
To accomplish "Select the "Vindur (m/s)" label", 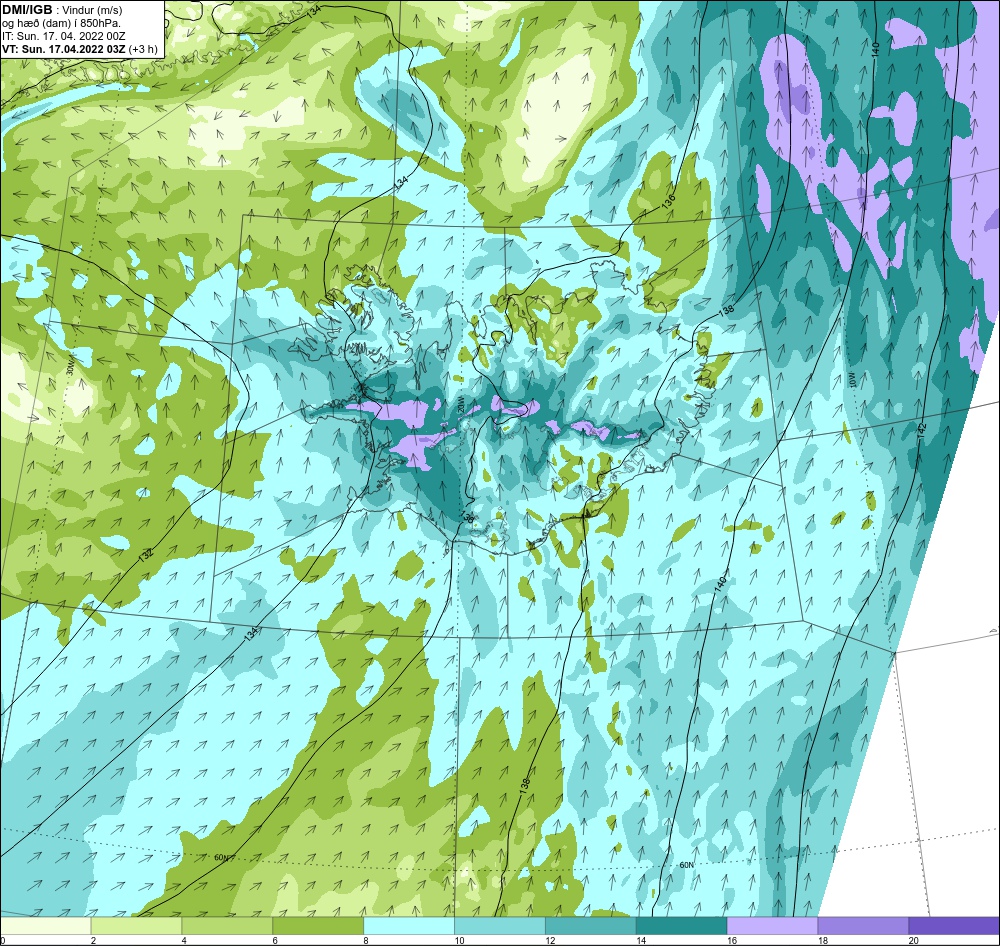I will coord(92,10).
